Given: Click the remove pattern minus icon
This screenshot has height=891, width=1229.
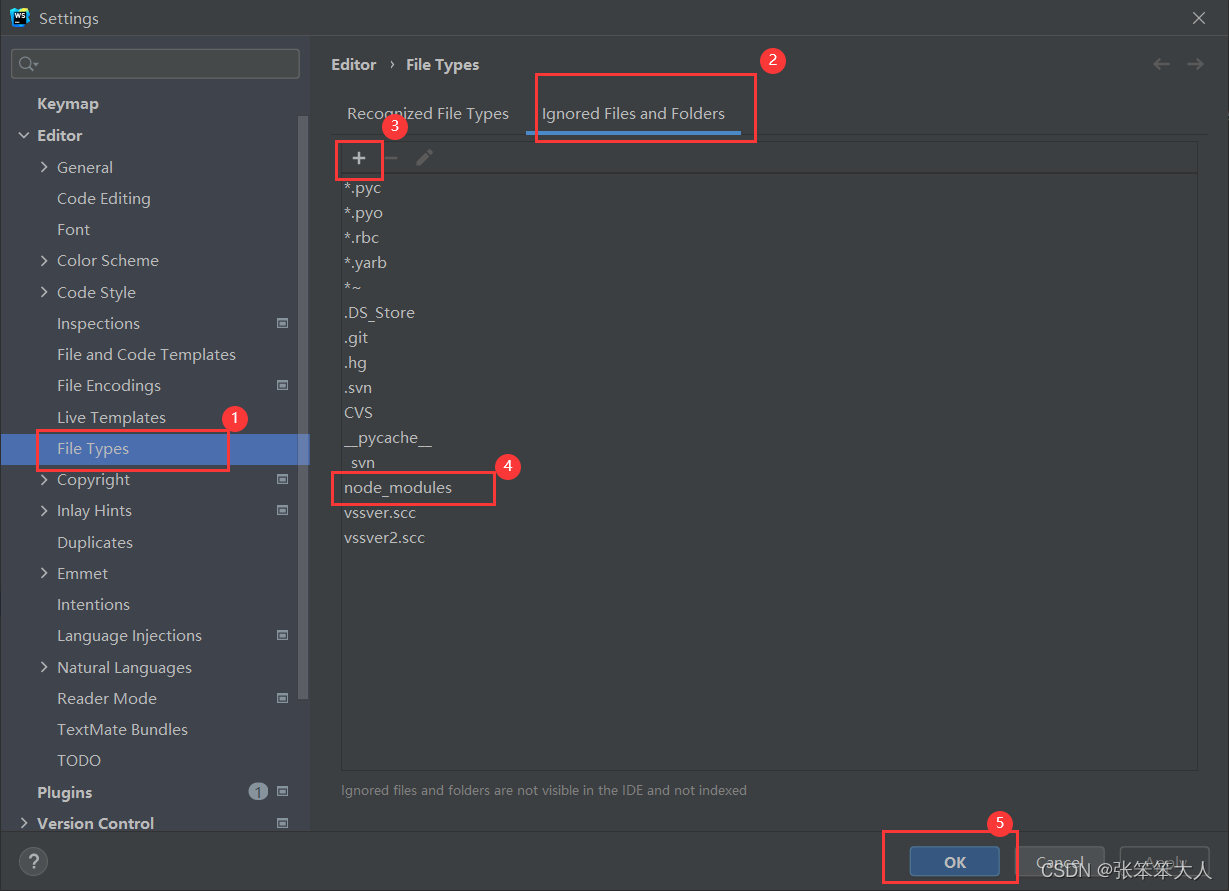Looking at the screenshot, I should coord(390,158).
